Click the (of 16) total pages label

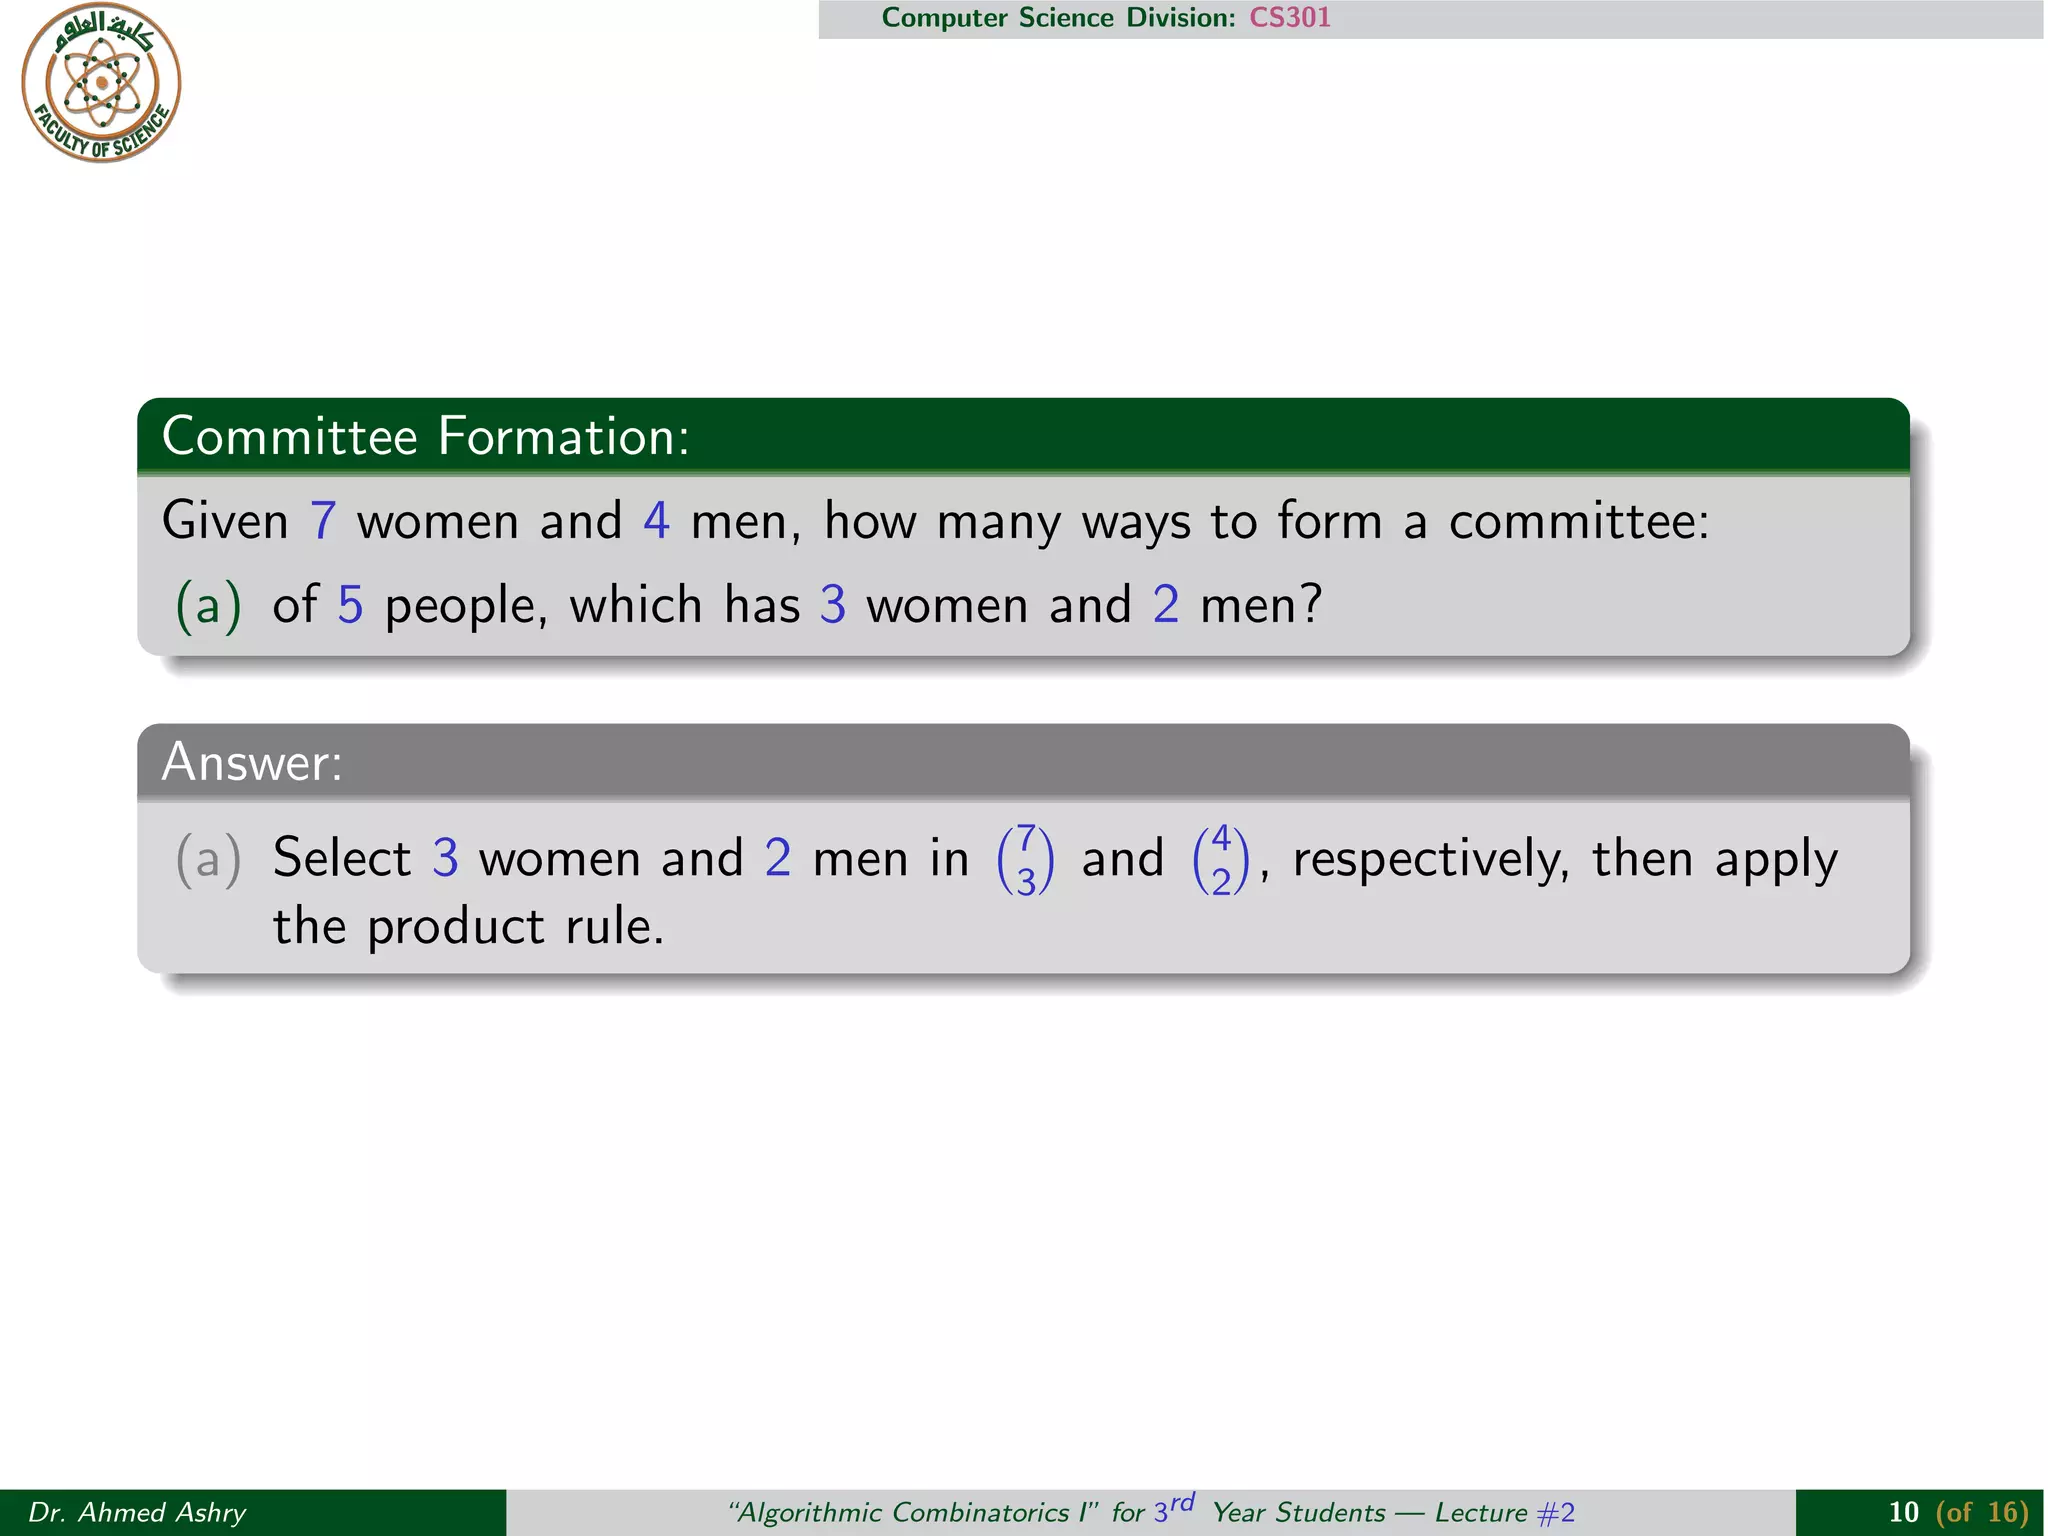1981,1512
